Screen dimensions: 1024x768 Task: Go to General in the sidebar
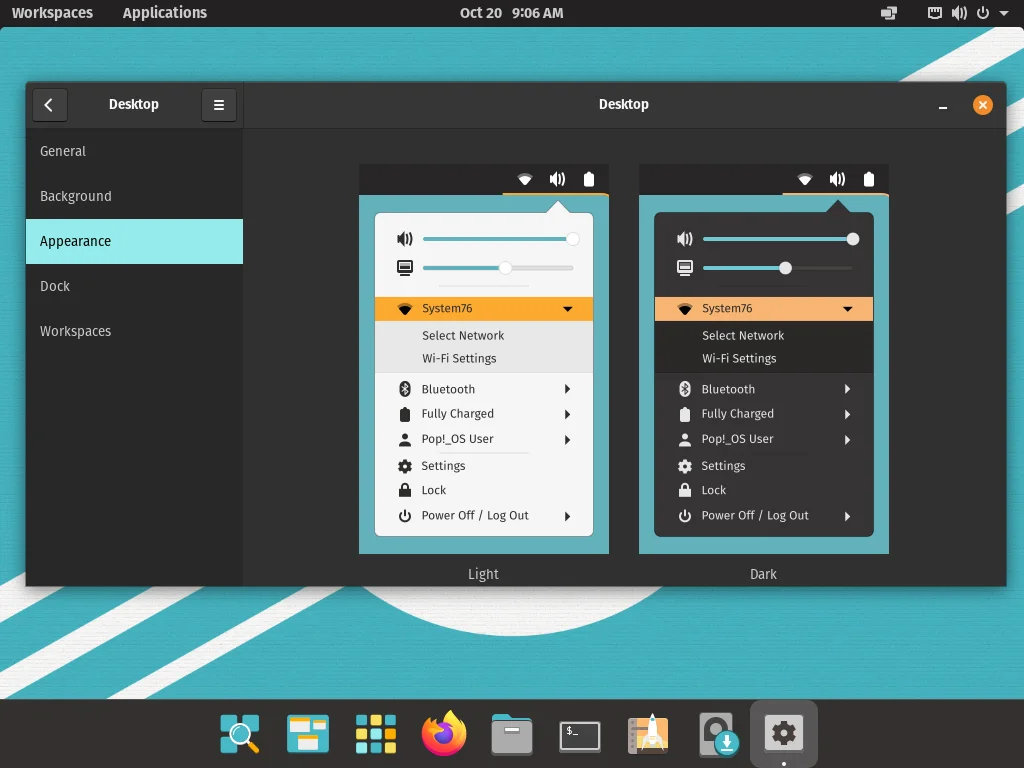click(x=134, y=151)
